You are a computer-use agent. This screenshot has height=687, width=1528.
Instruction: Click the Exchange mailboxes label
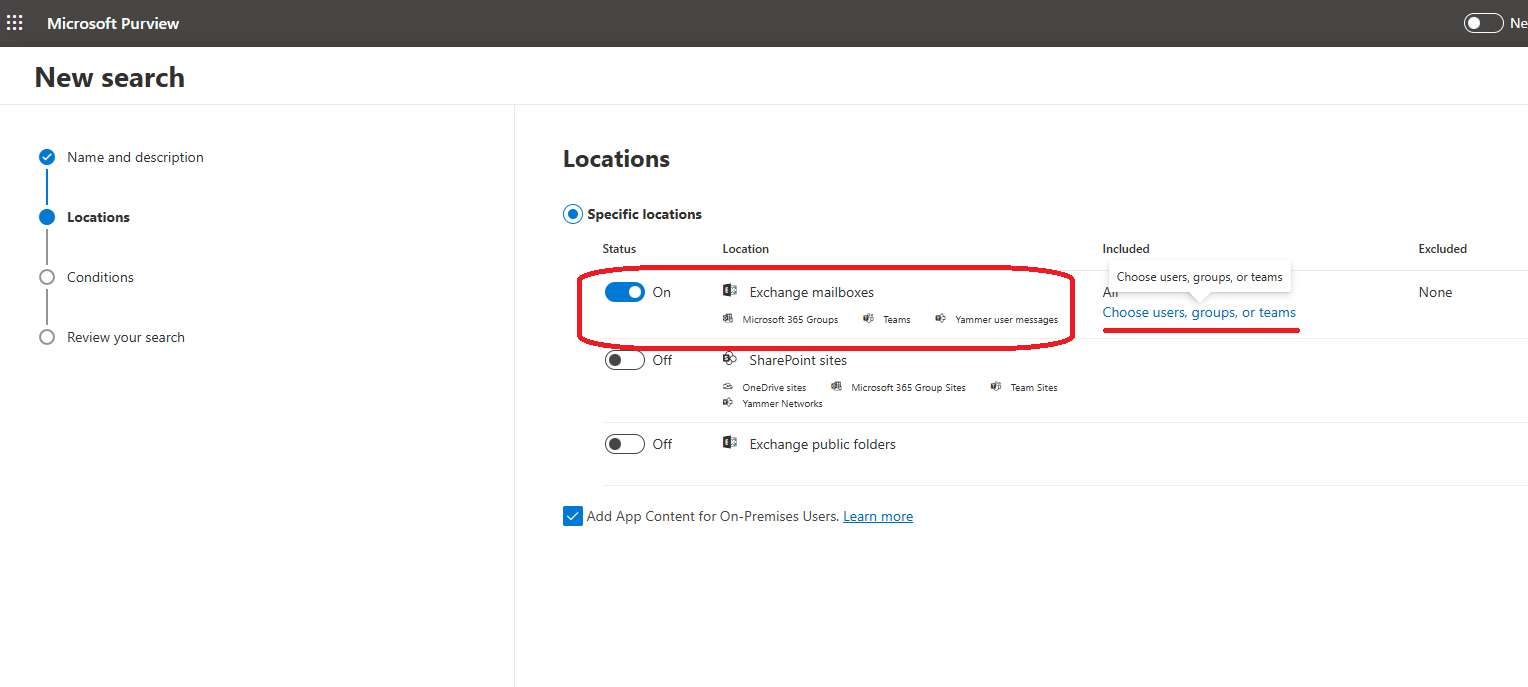click(x=812, y=292)
